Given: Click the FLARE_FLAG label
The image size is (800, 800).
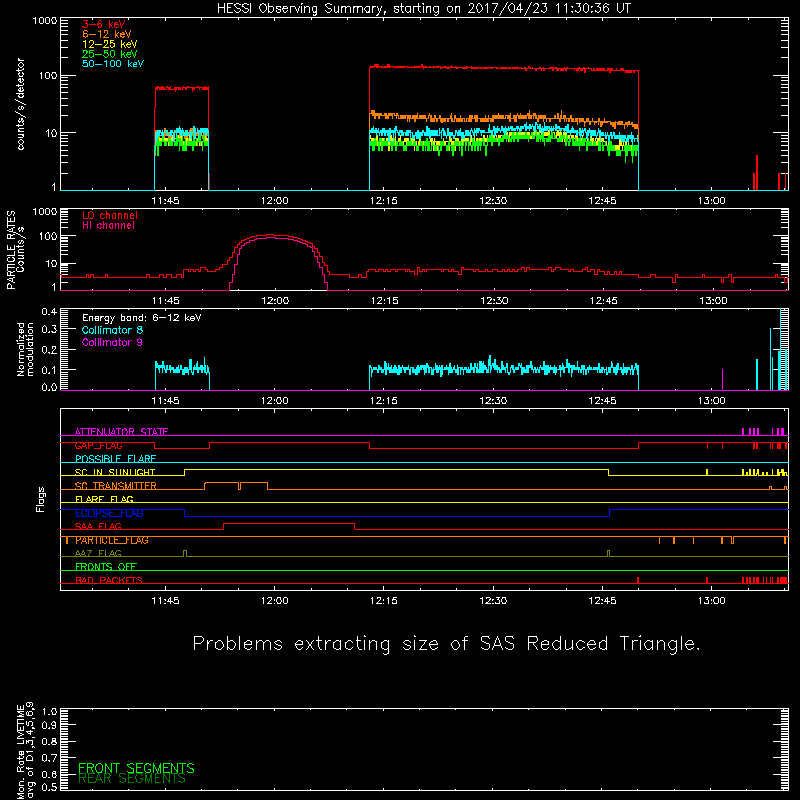Looking at the screenshot, I should point(104,499).
